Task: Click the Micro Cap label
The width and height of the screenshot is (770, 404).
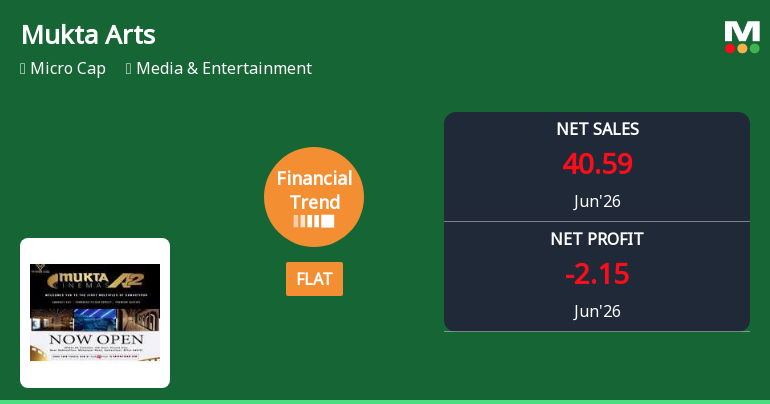Action: pyautogui.click(x=68, y=68)
